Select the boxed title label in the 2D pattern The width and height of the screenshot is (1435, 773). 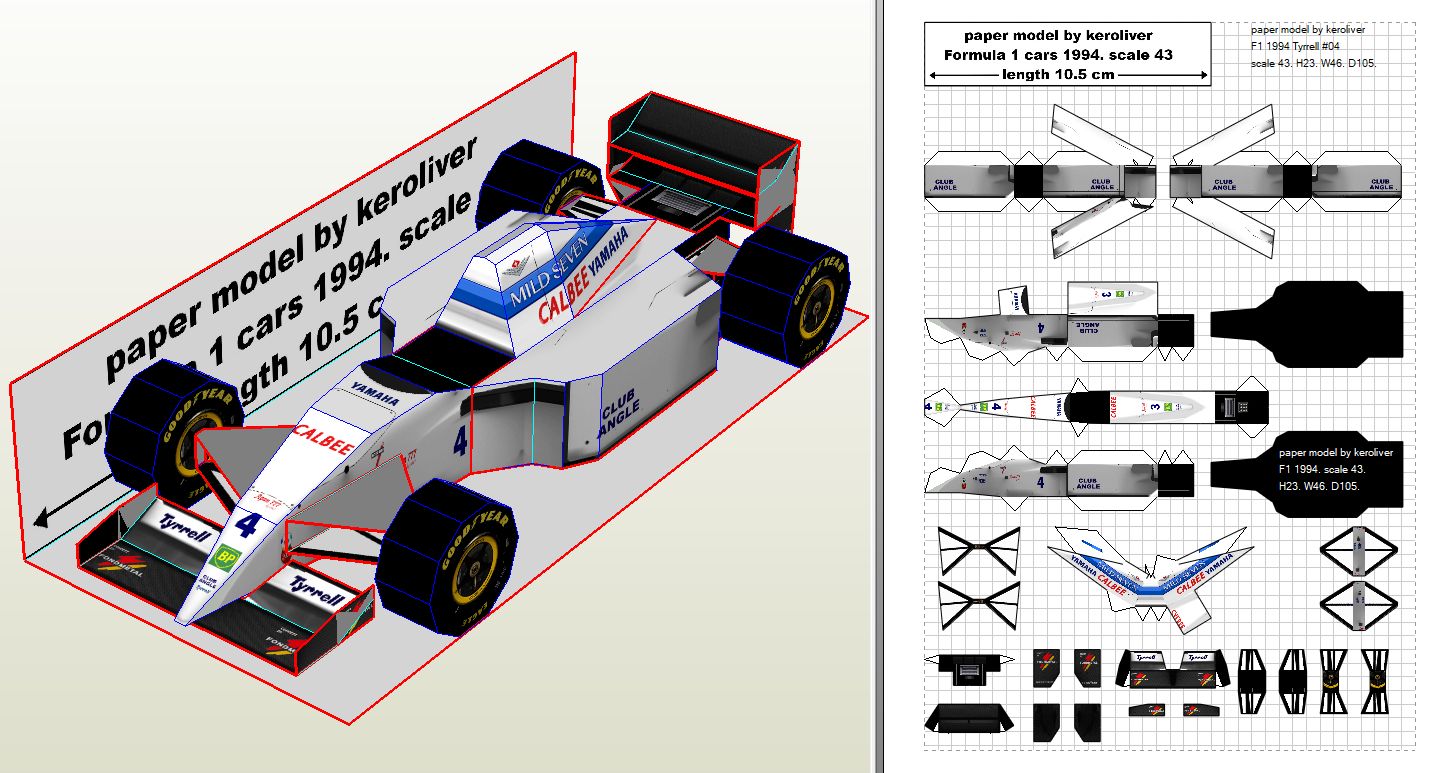coord(1066,53)
